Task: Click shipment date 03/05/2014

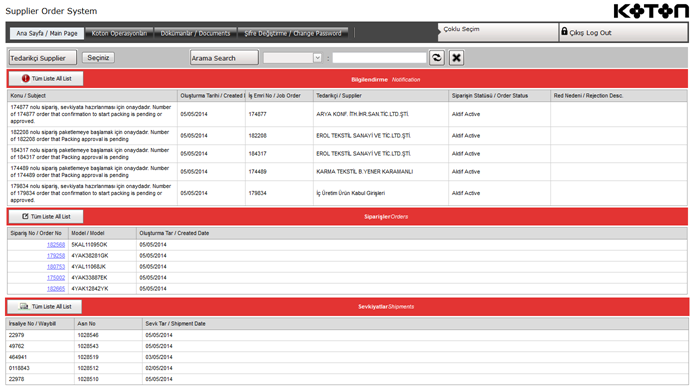Action: tap(159, 357)
